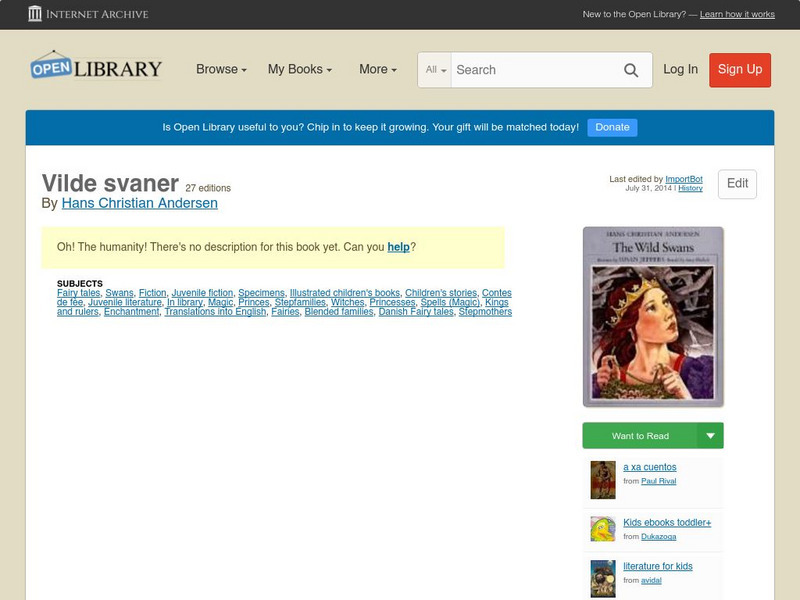
Task: Click the red Sign Up button
Action: (x=740, y=70)
